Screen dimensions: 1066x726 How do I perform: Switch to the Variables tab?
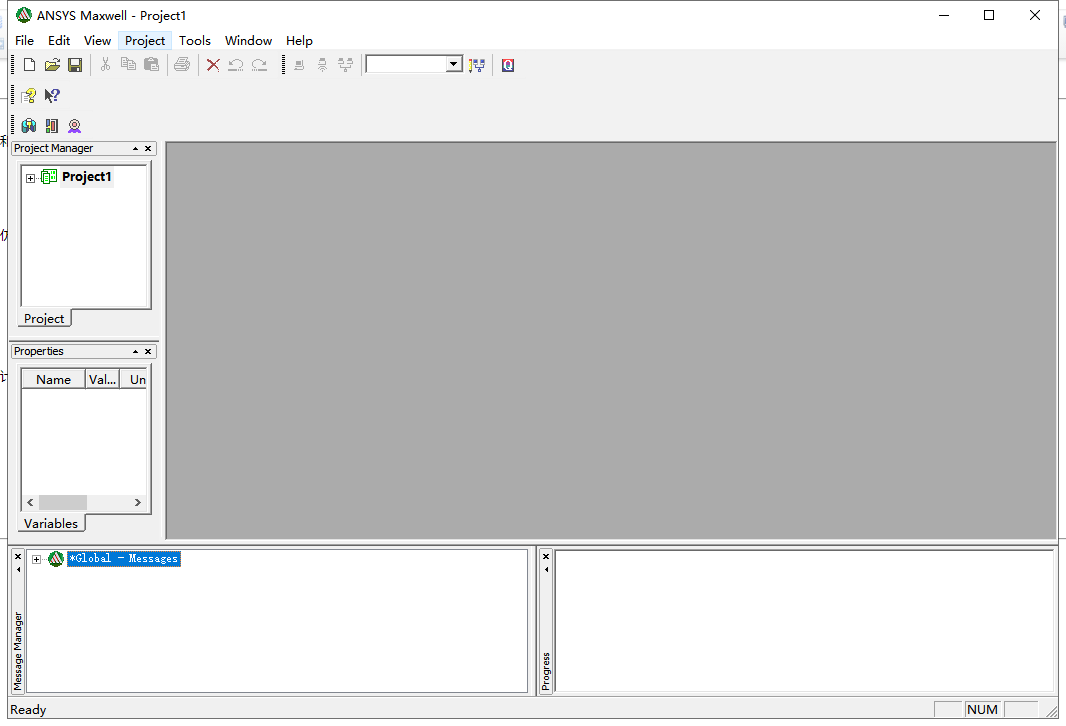tap(50, 523)
